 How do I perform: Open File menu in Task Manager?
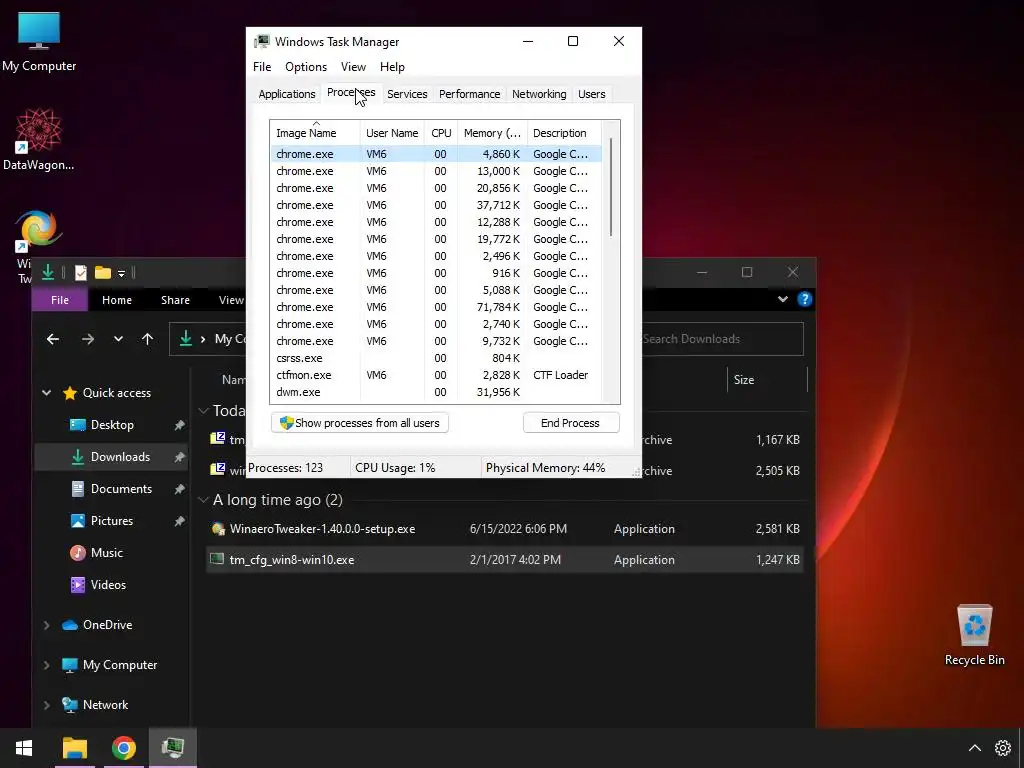262,67
